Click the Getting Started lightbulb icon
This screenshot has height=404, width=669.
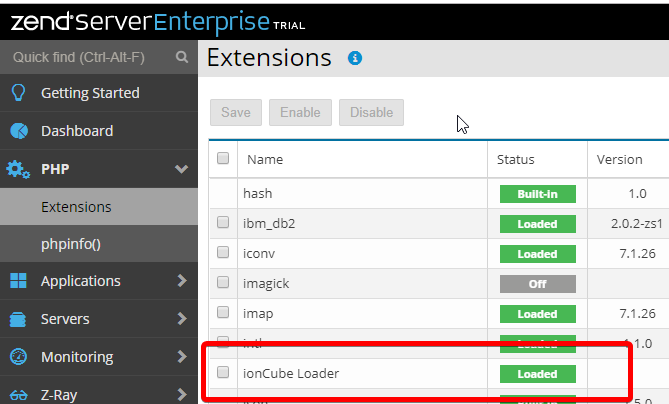tap(18, 93)
